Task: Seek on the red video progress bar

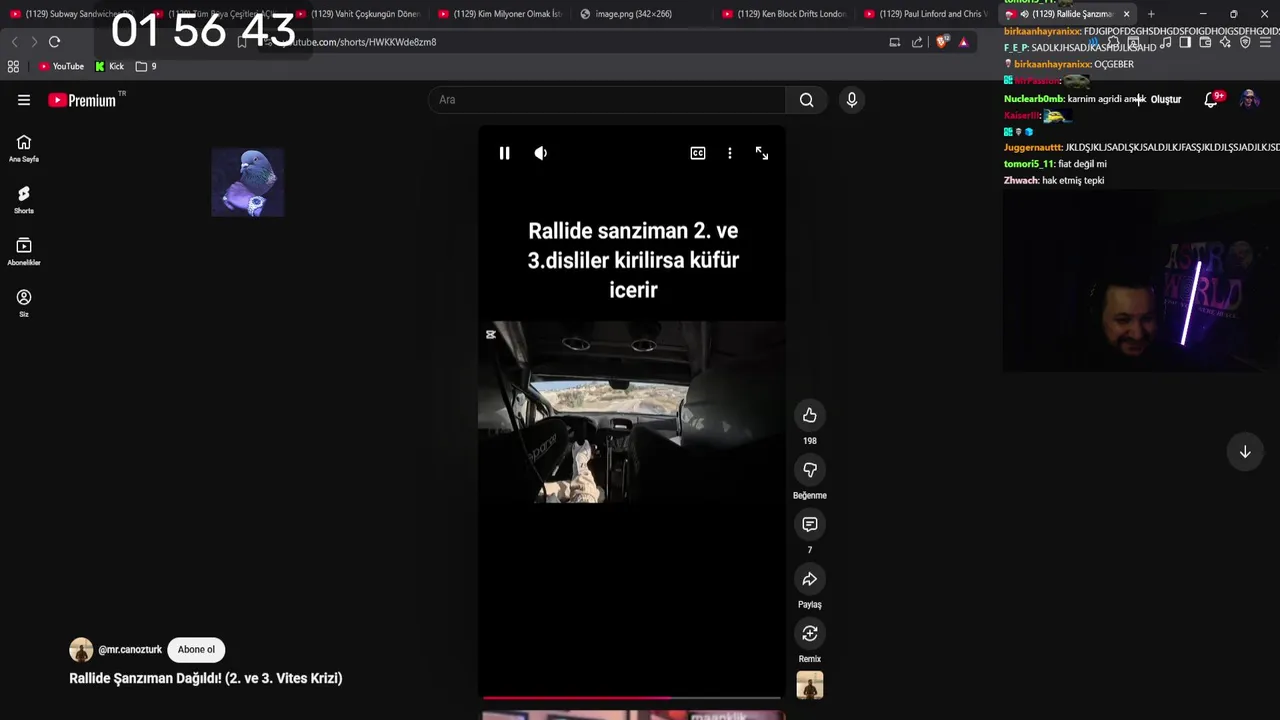Action: coord(632,698)
